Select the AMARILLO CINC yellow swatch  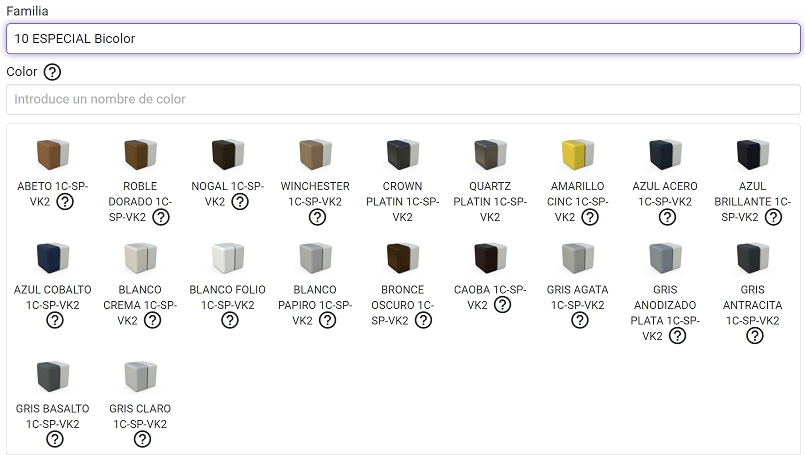point(577,155)
